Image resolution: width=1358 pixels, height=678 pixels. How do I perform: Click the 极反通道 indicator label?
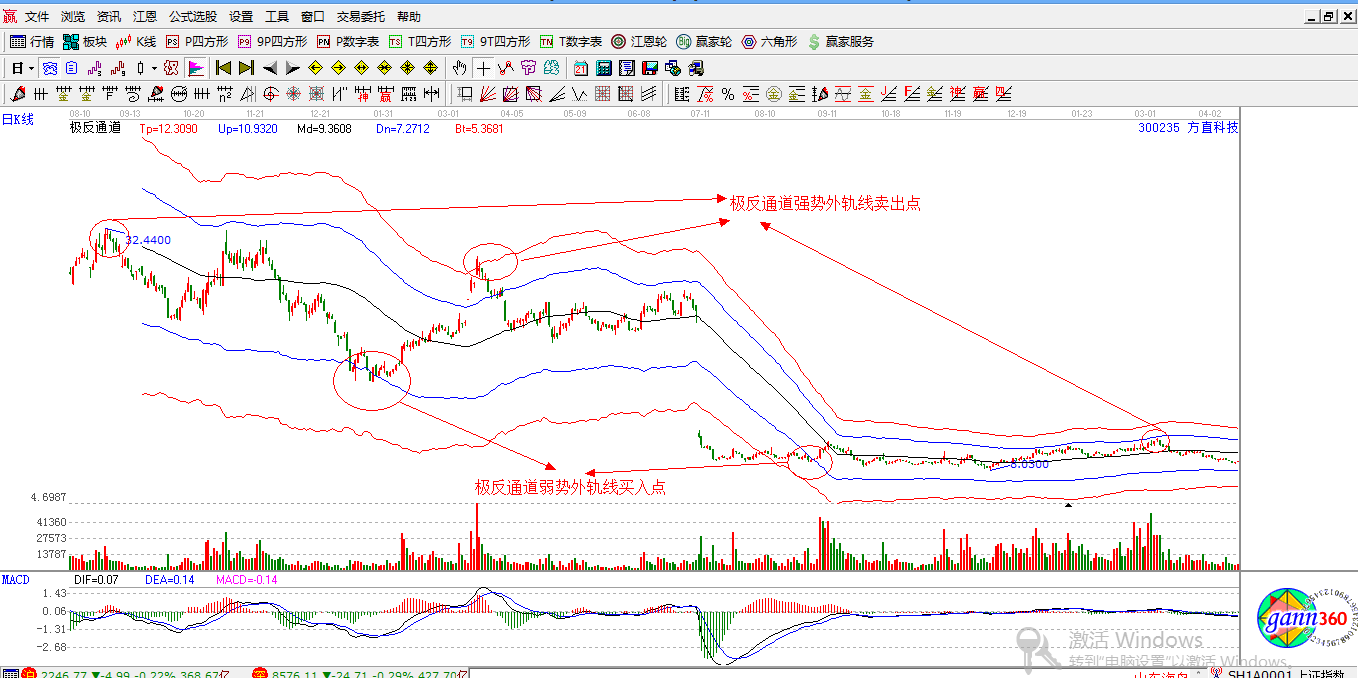tap(95, 128)
